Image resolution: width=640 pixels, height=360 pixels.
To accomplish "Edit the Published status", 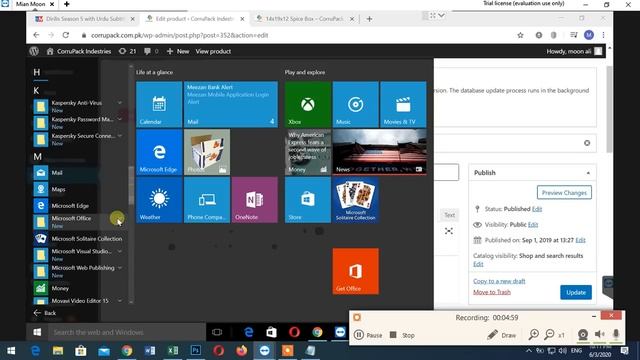I will point(537,209).
